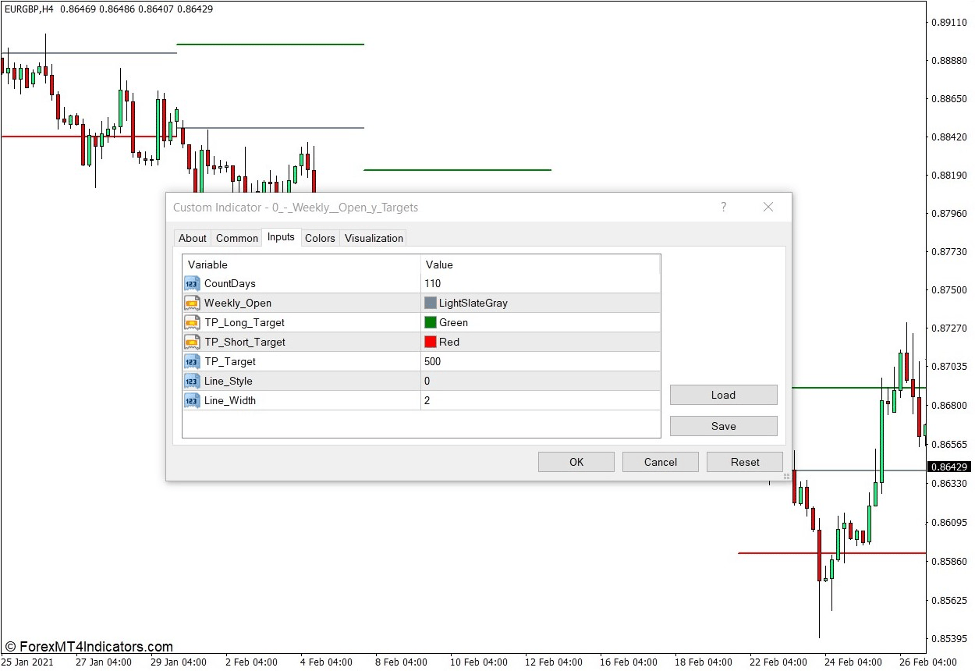Open the Visualization tab
977x672 pixels.
point(373,238)
